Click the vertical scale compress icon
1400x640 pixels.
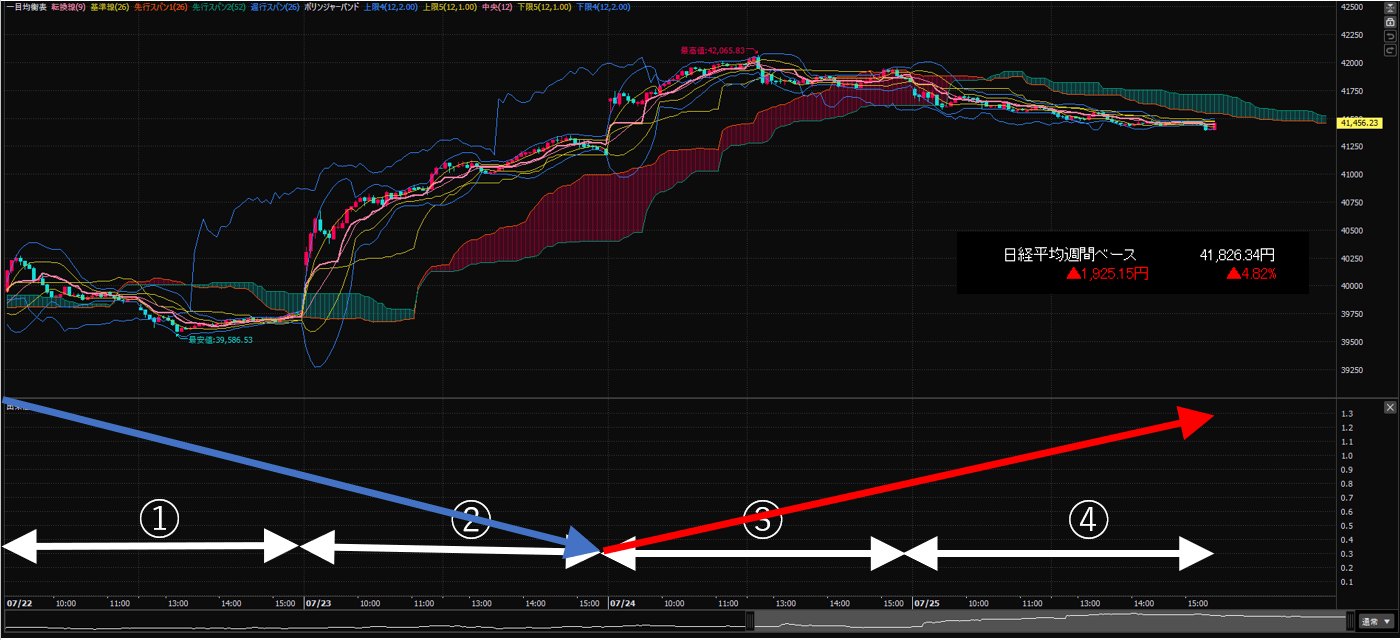click(x=1389, y=8)
